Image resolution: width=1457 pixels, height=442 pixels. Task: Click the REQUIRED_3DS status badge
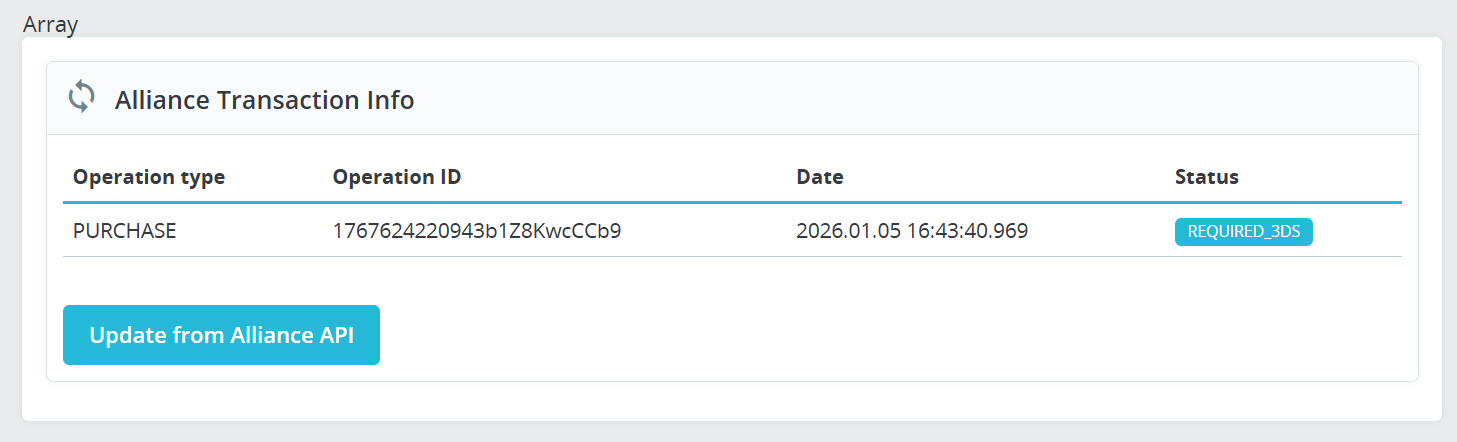coord(1243,231)
